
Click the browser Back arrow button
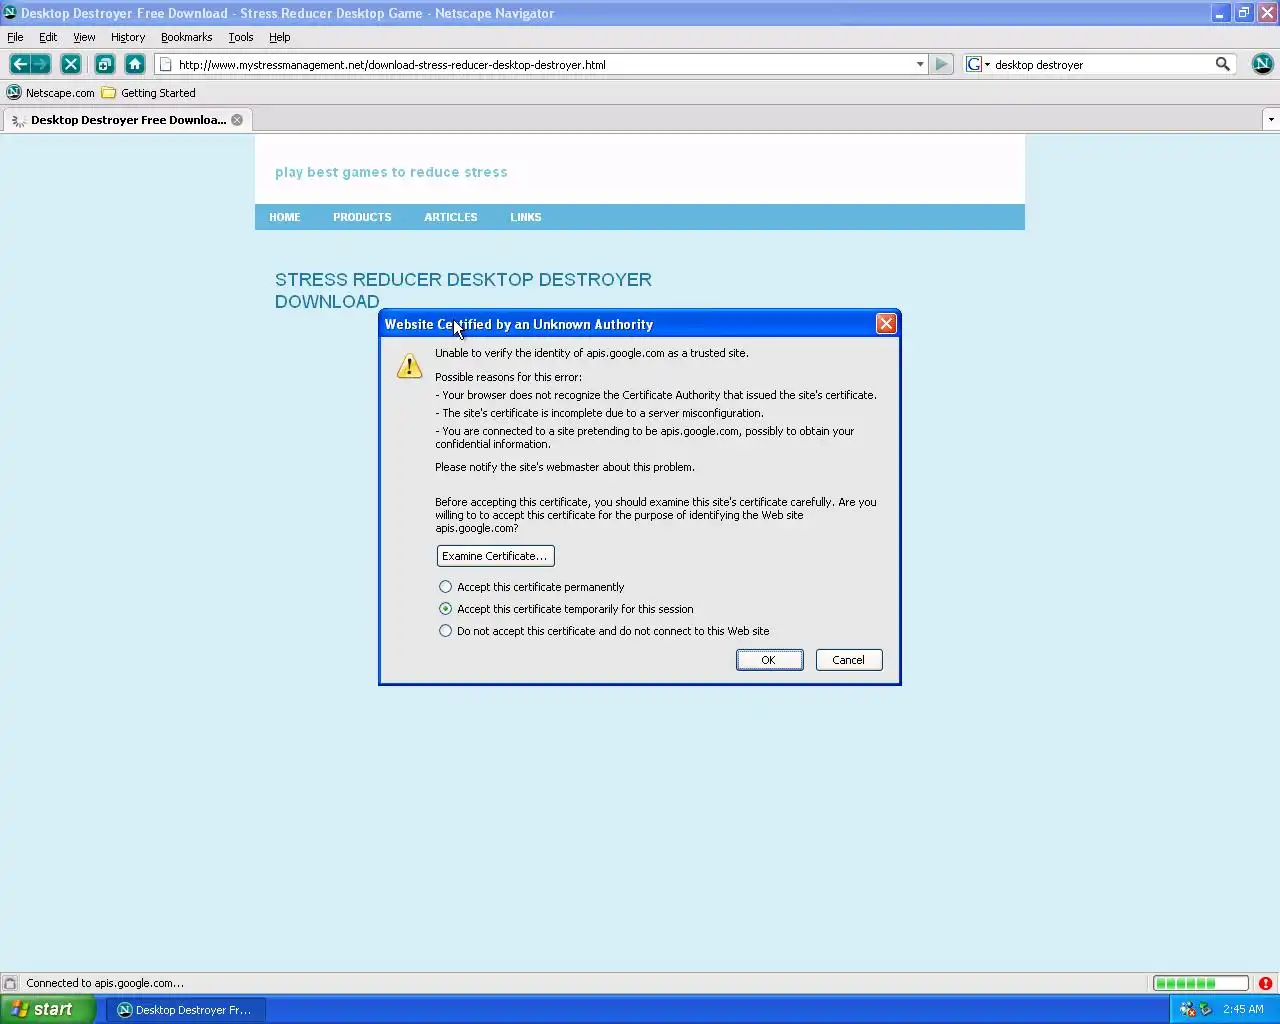(x=19, y=64)
